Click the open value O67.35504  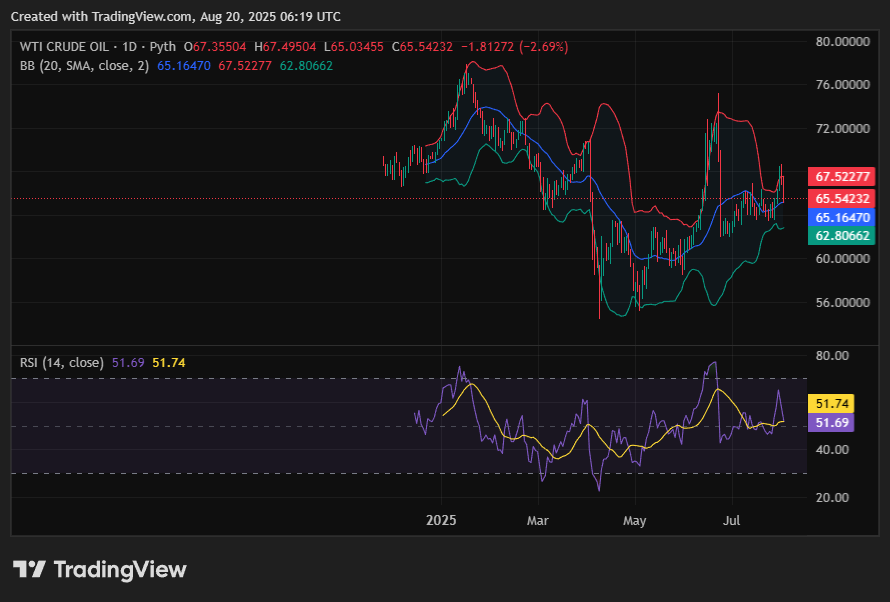(x=215, y=47)
